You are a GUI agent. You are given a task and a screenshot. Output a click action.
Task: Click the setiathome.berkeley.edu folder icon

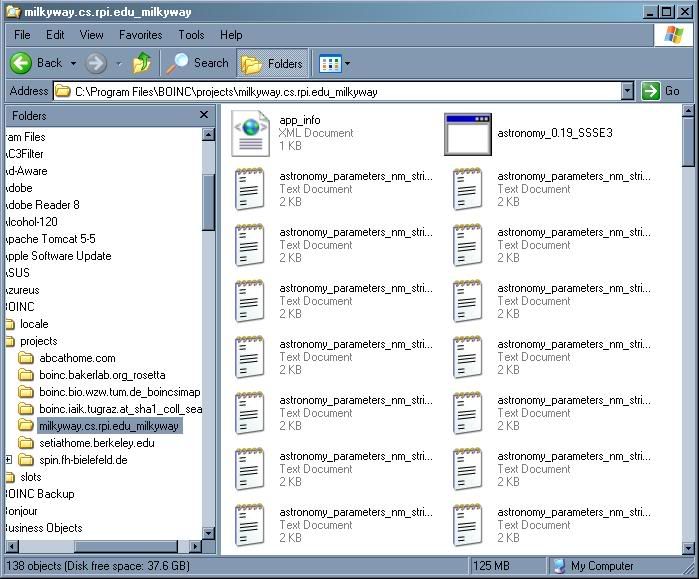[26, 443]
